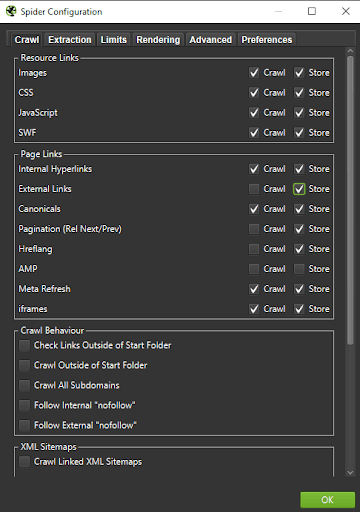Enable Crawl Outside of Start Folder

click(24, 365)
